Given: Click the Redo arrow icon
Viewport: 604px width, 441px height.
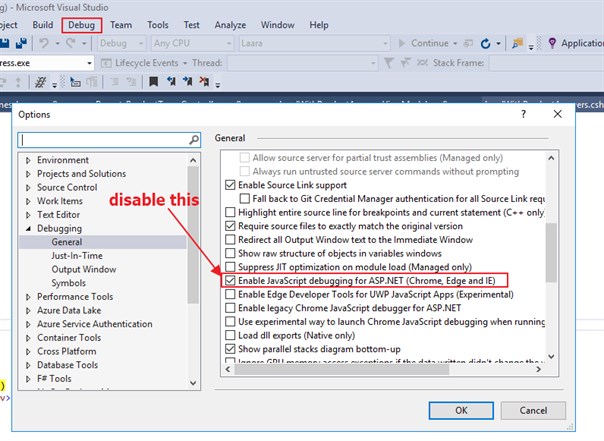Looking at the screenshot, I should (x=71, y=43).
